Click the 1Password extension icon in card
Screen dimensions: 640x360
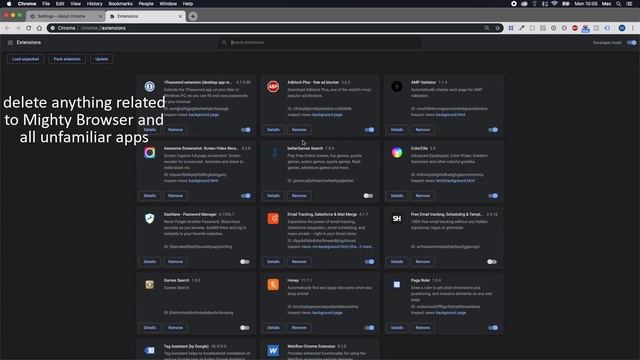coord(149,87)
